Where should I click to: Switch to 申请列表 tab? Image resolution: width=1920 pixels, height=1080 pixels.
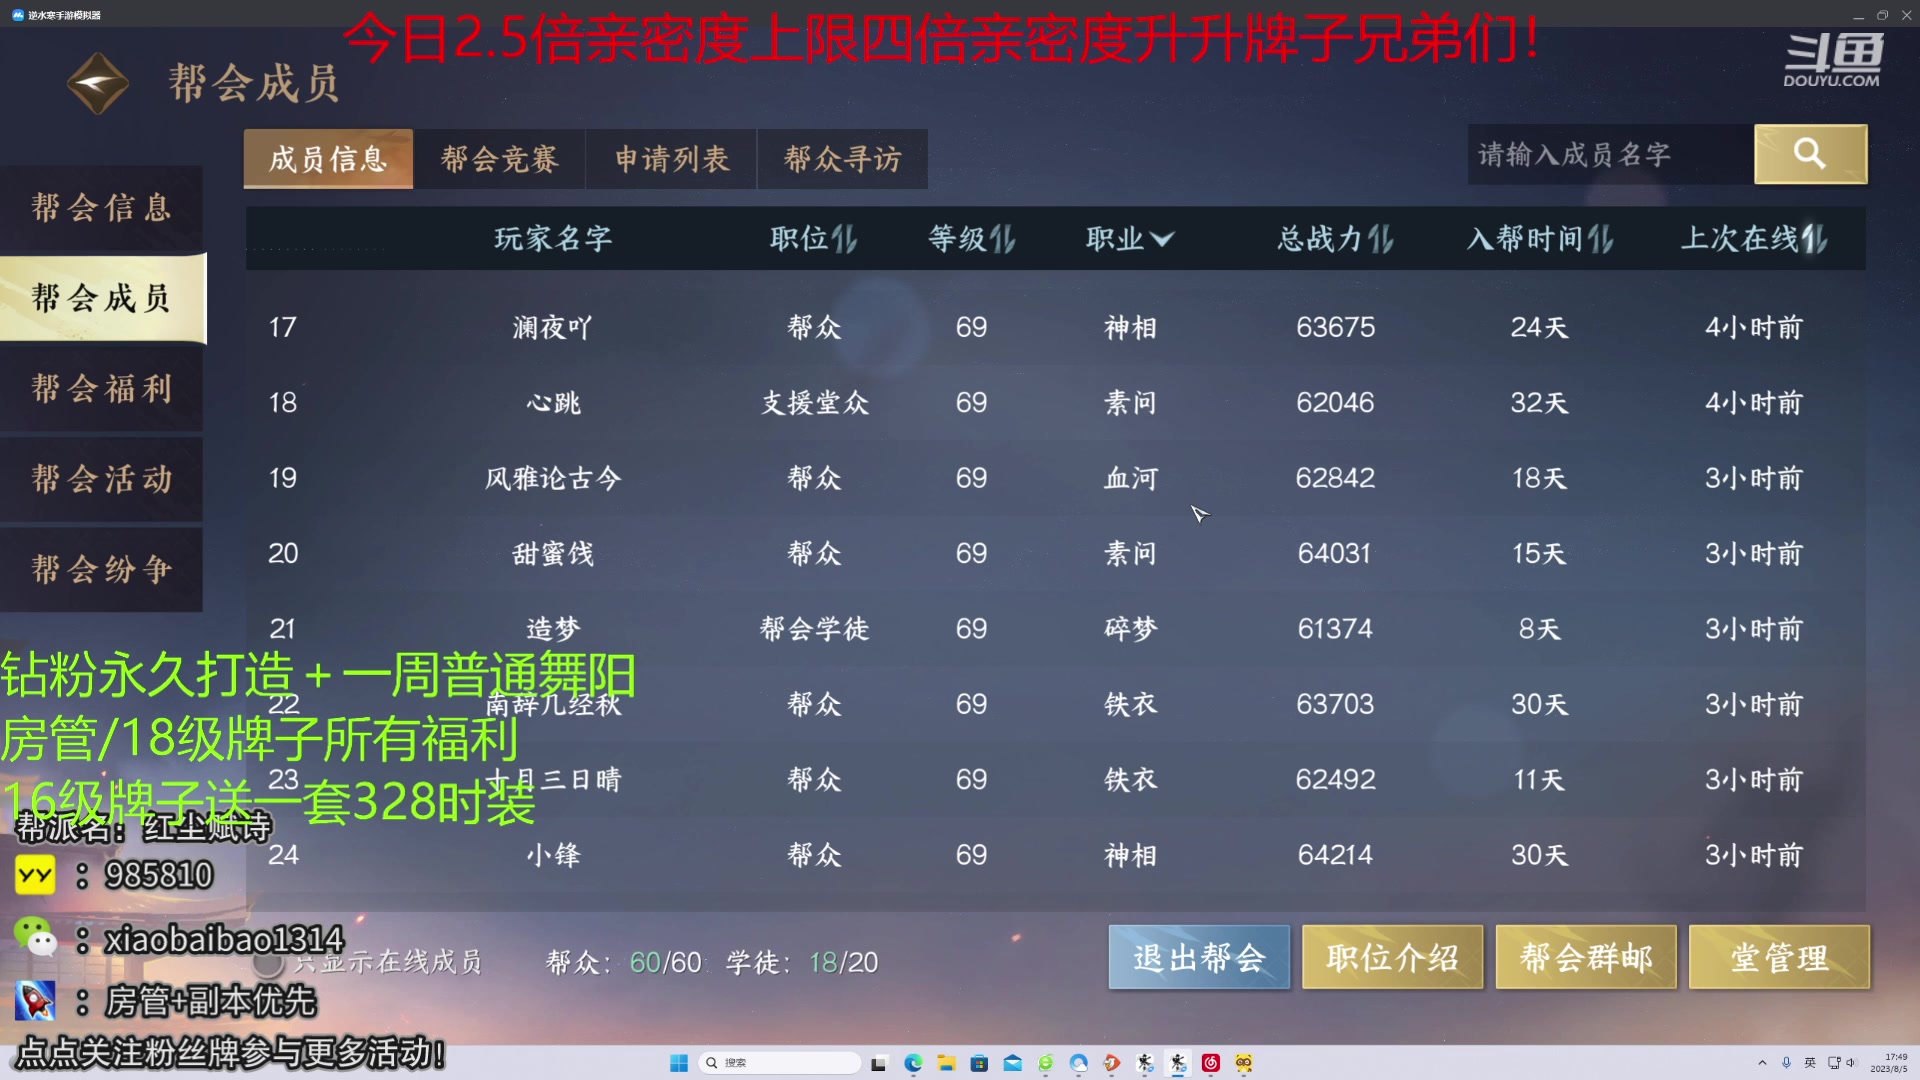tap(672, 158)
